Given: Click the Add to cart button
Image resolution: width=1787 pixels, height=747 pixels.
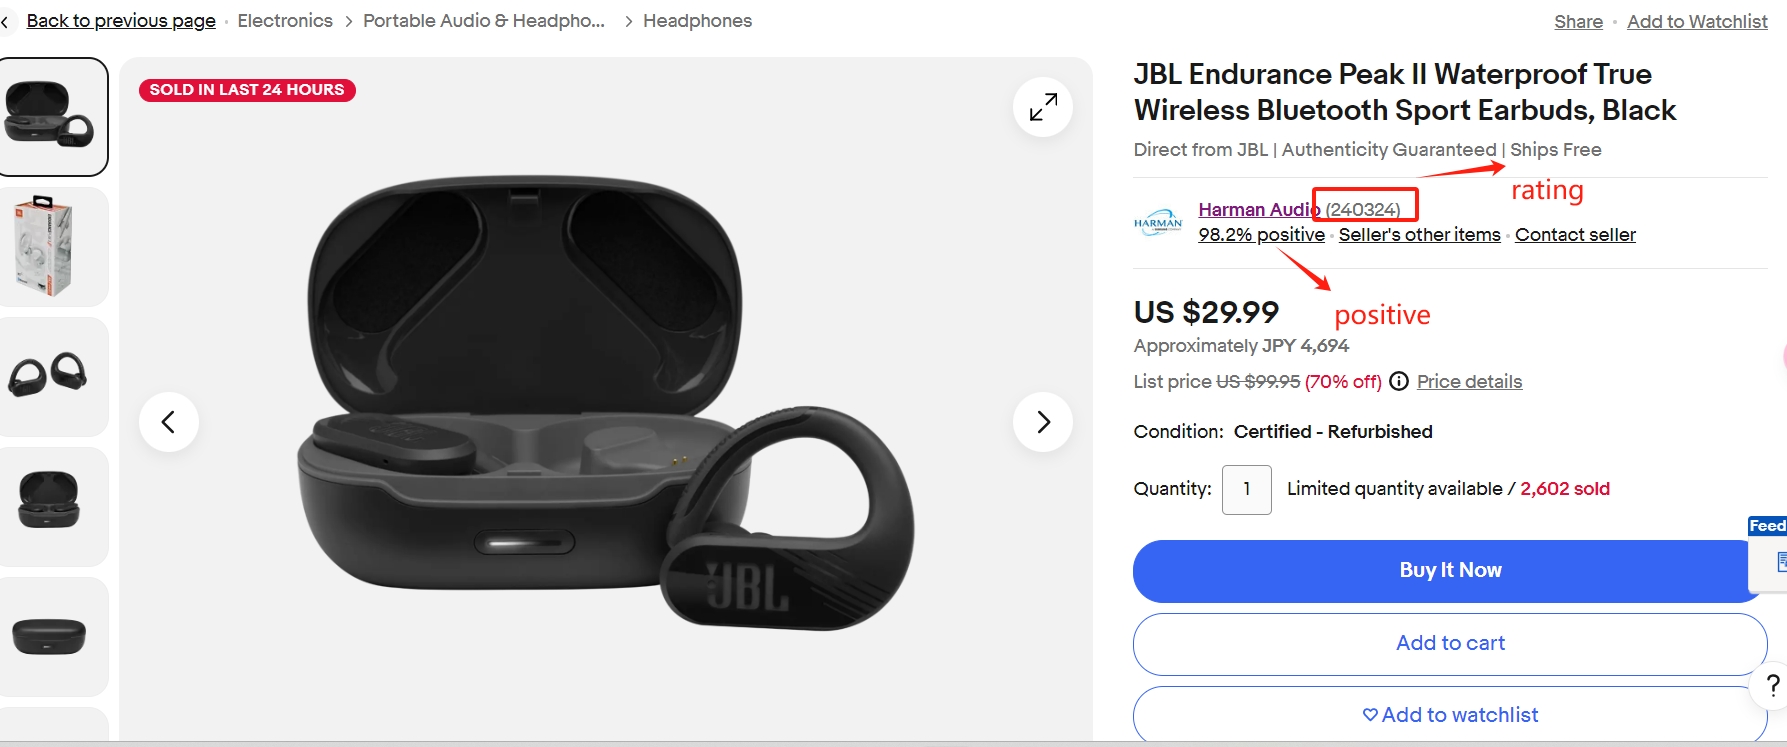Looking at the screenshot, I should point(1450,644).
